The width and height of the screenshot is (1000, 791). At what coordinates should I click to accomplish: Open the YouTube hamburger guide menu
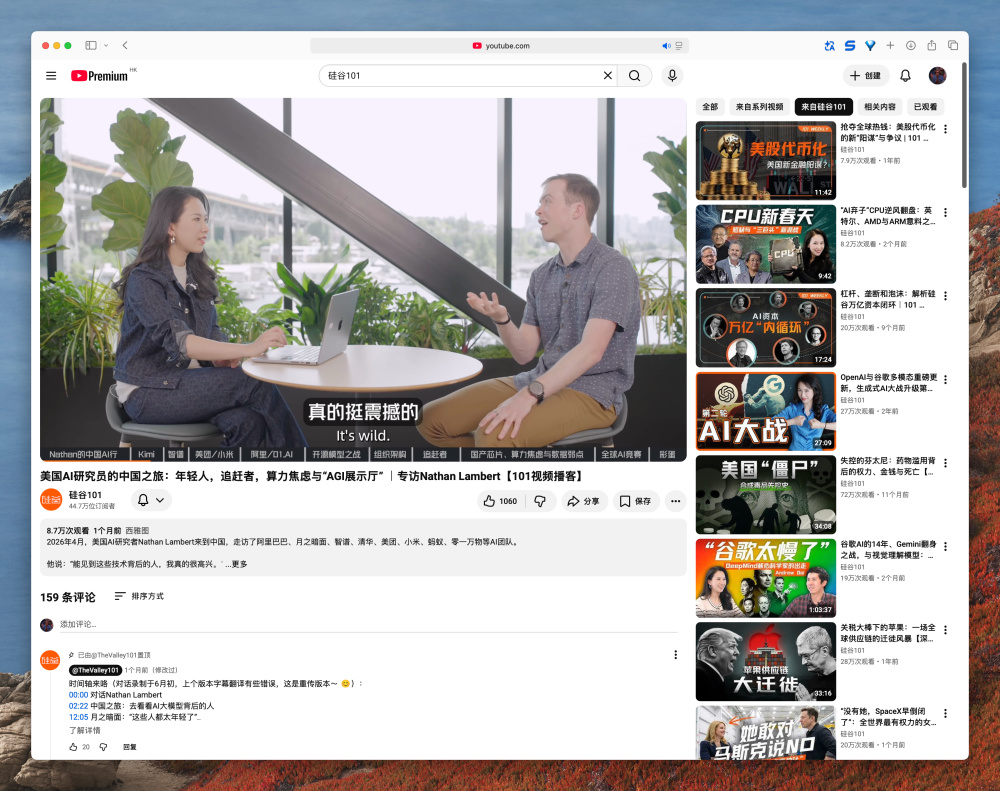coord(51,76)
